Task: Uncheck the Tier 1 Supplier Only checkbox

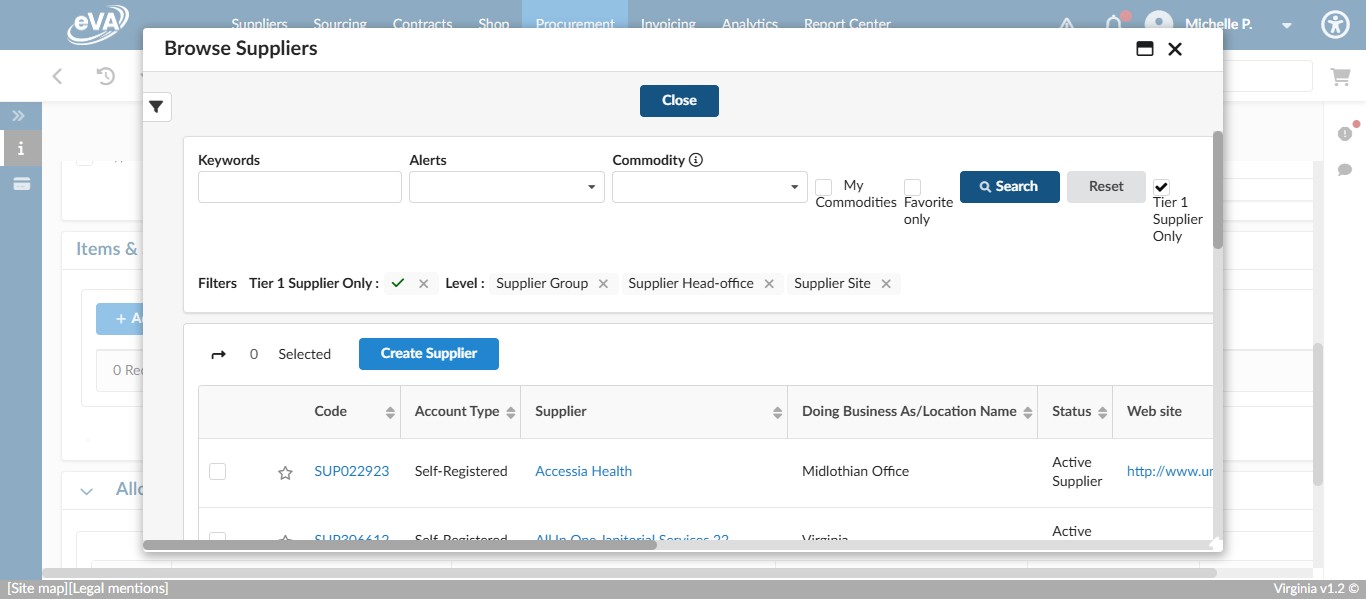Action: pyautogui.click(x=1161, y=186)
